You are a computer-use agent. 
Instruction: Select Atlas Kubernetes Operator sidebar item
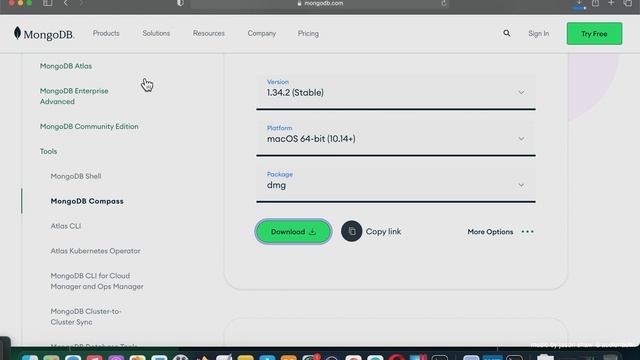95,251
